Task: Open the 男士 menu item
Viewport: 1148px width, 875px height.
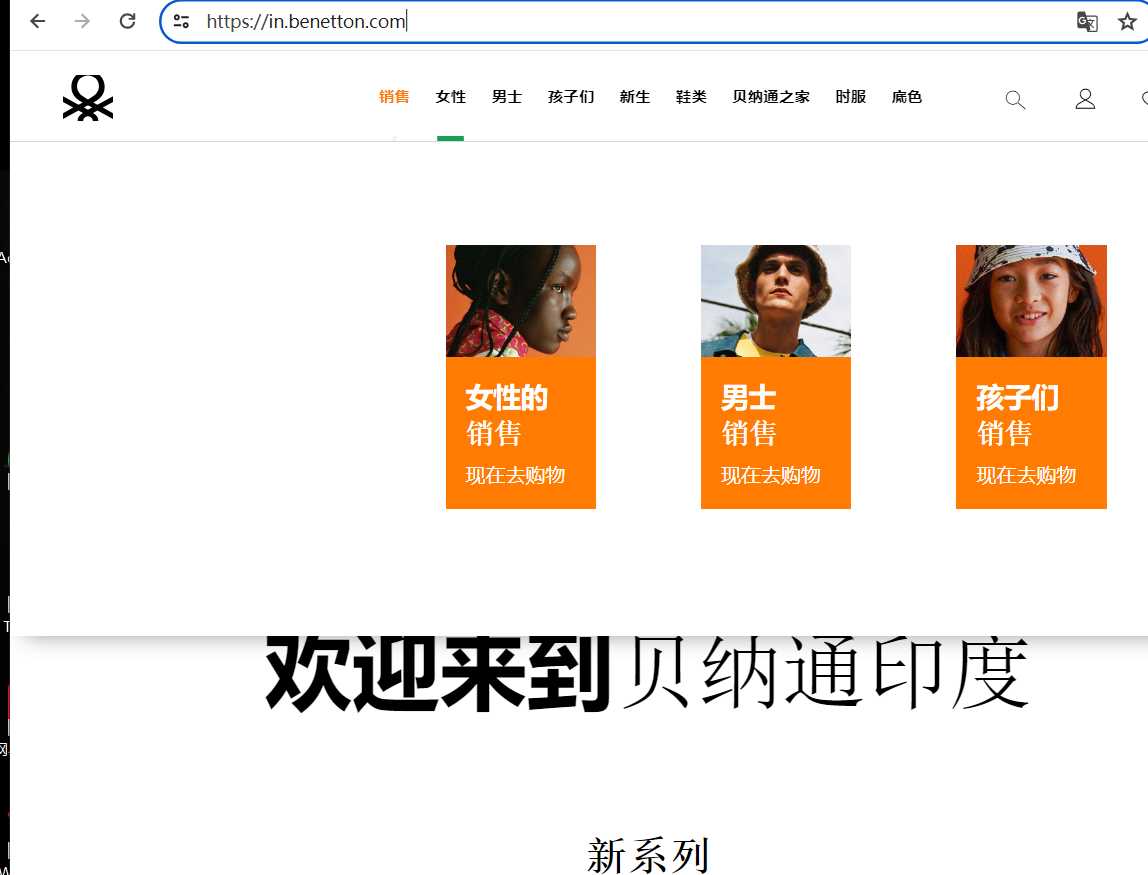Action: [507, 97]
